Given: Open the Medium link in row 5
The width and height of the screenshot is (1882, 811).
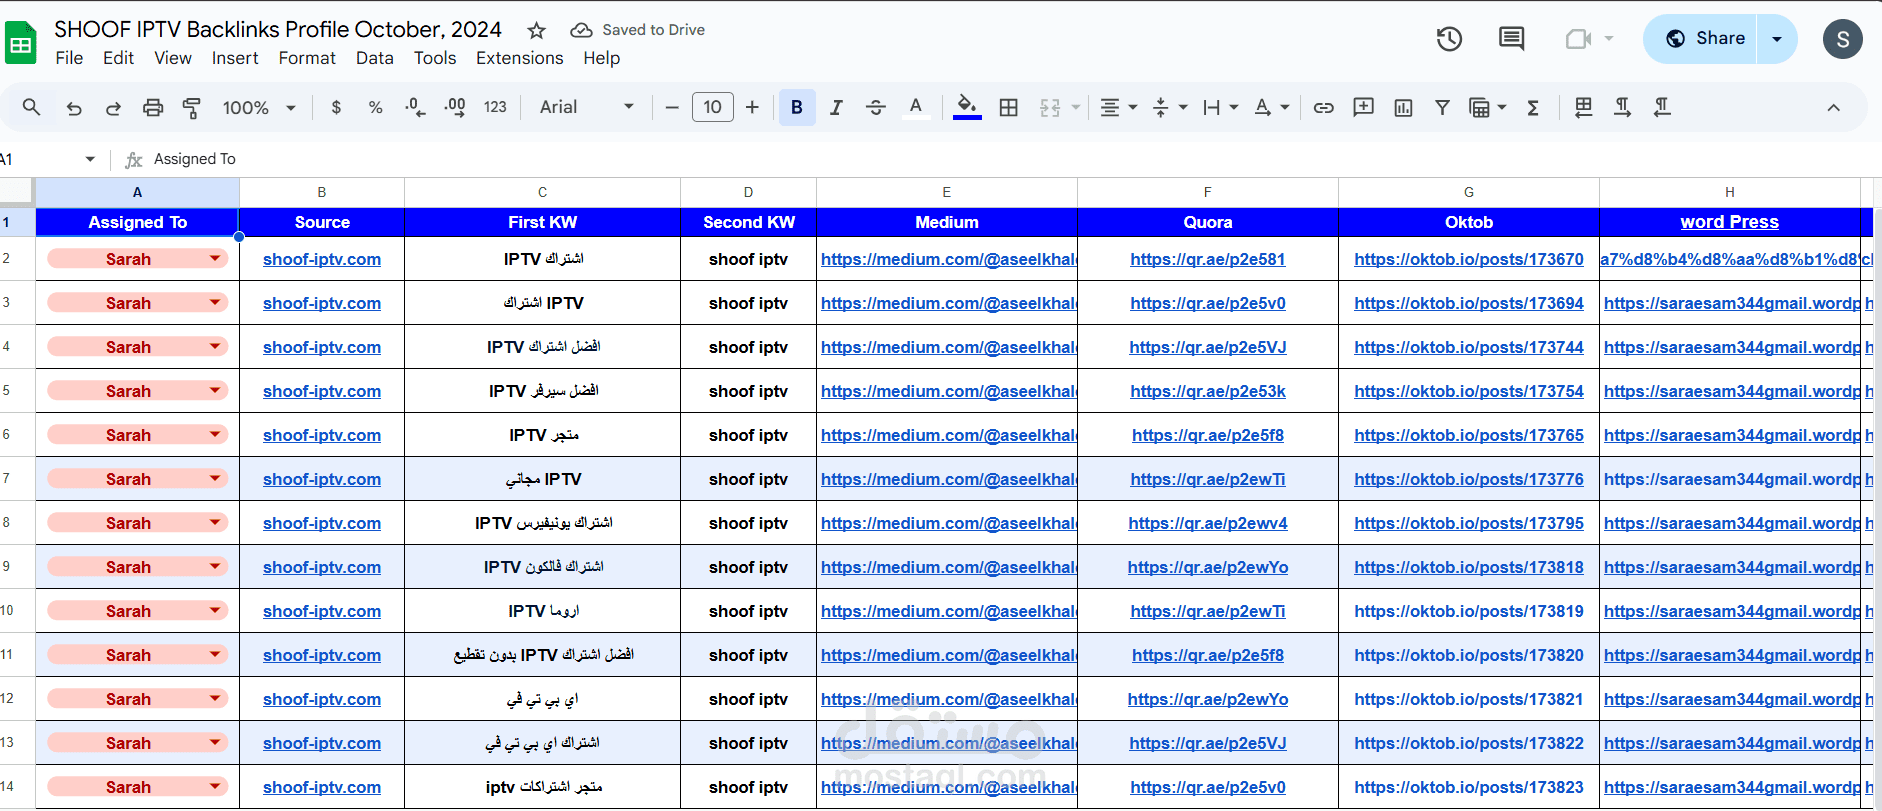Looking at the screenshot, I should click(x=949, y=391).
